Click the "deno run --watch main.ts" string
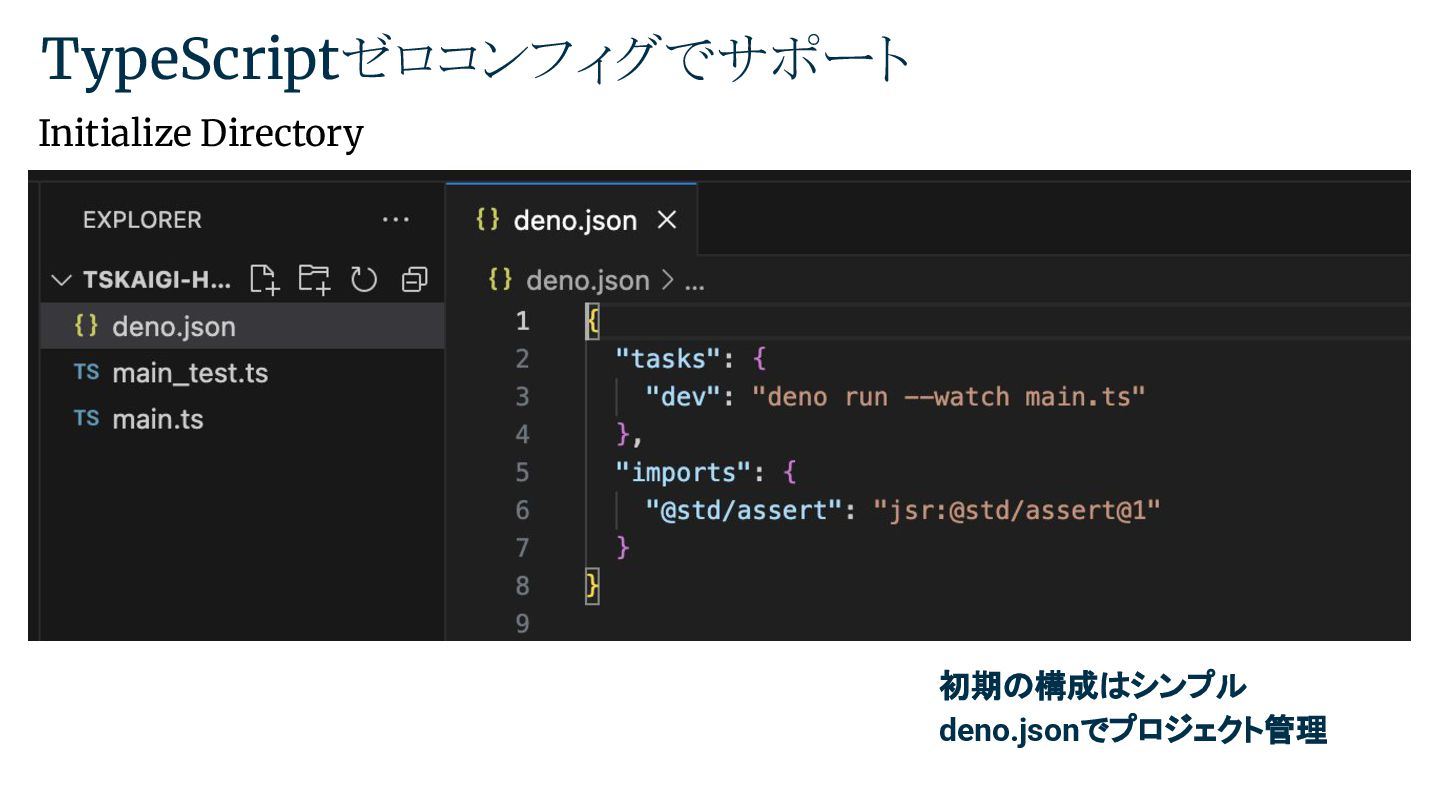The image size is (1440, 810). click(x=948, y=396)
